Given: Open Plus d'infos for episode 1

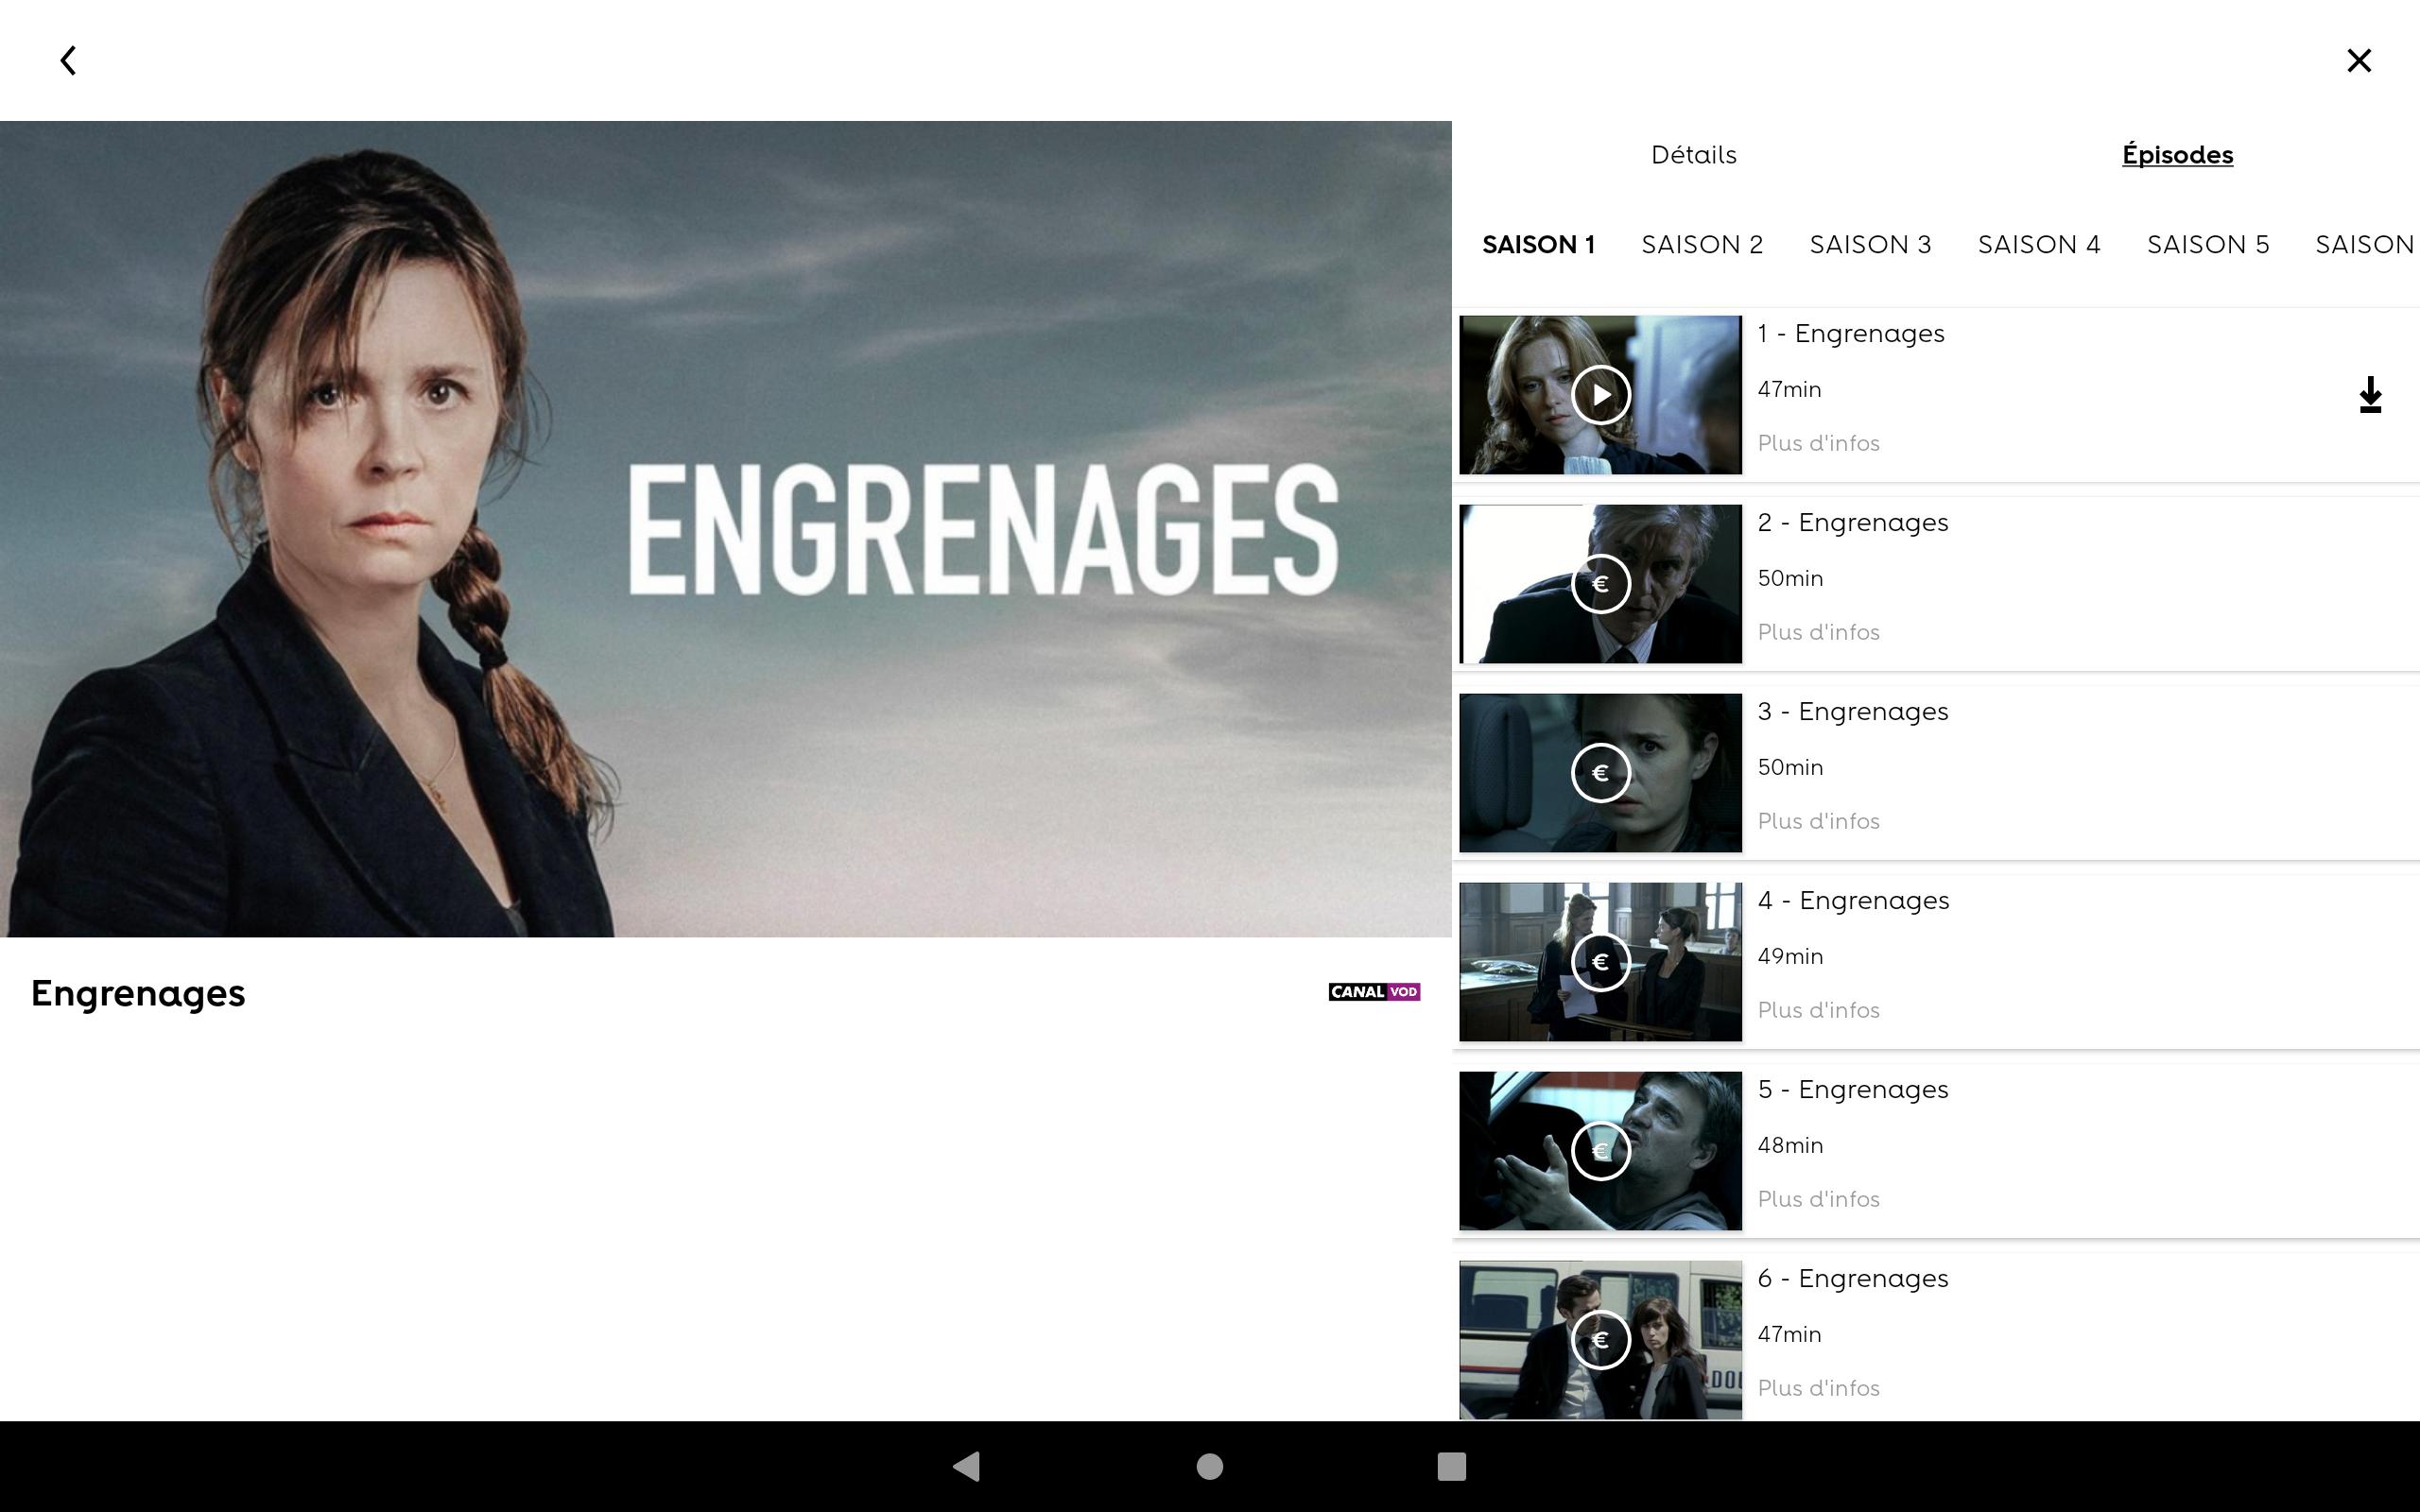Looking at the screenshot, I should 1818,443.
